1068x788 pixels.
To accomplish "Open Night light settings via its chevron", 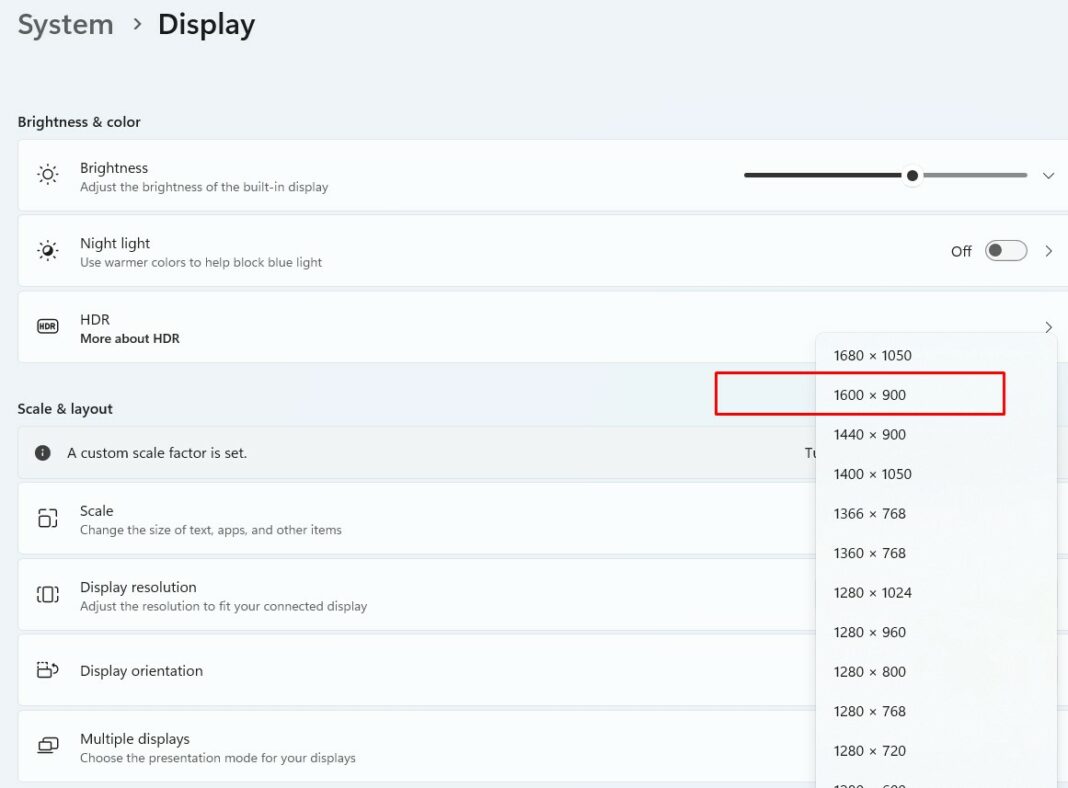I will point(1048,250).
